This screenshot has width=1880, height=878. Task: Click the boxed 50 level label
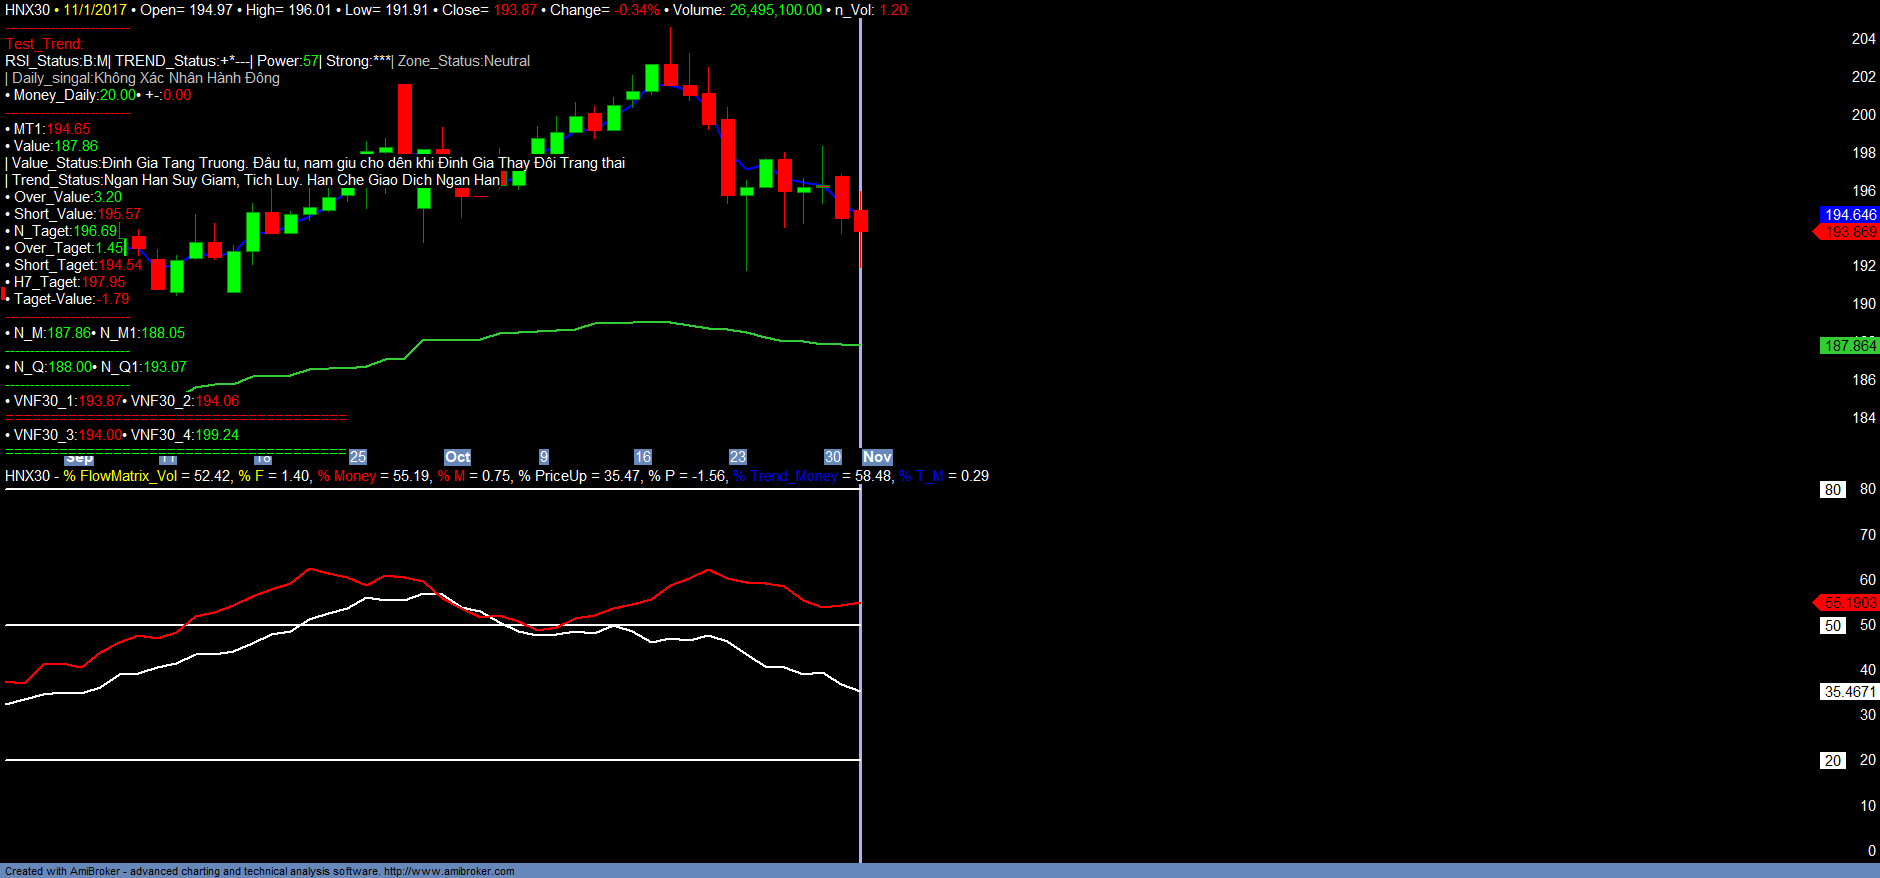(1832, 626)
